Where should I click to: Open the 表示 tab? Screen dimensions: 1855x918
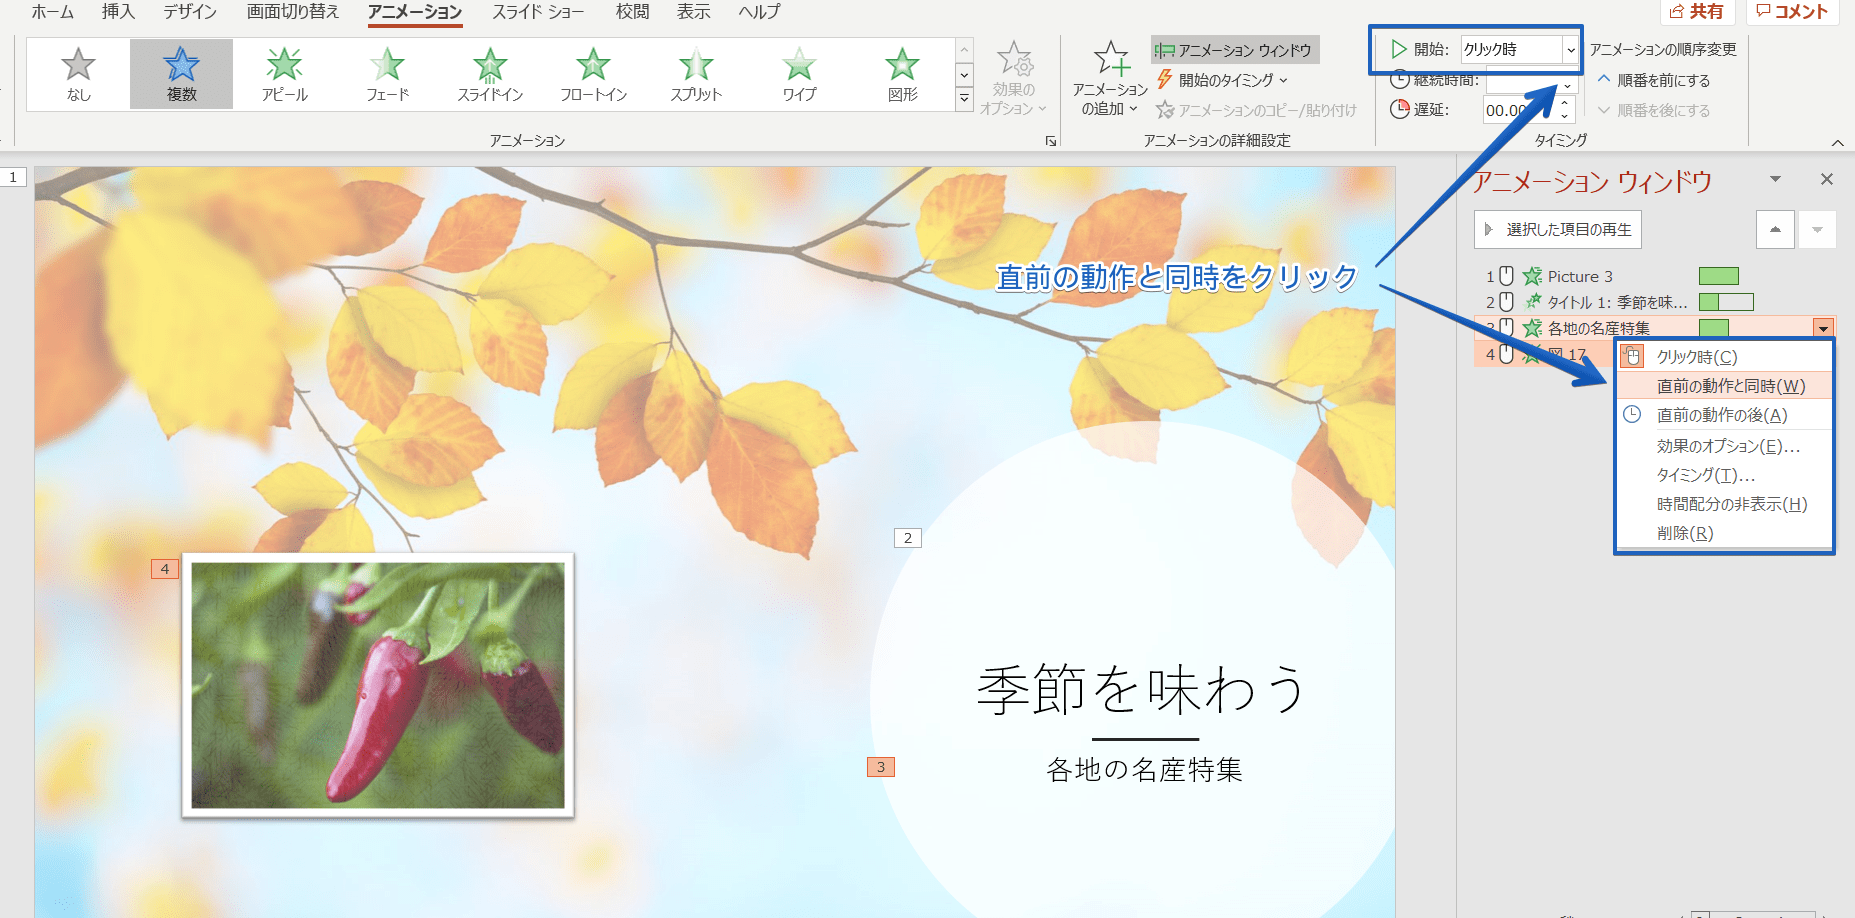(x=693, y=12)
